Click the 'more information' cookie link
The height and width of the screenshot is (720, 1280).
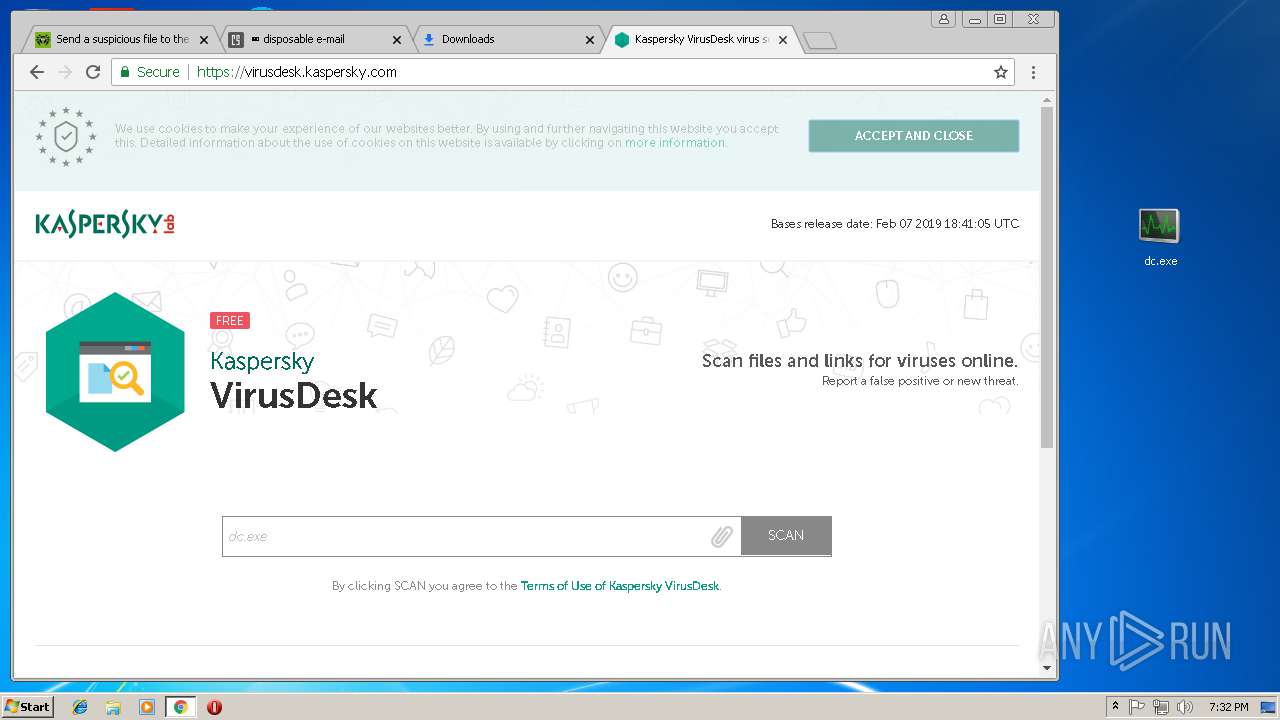point(675,143)
